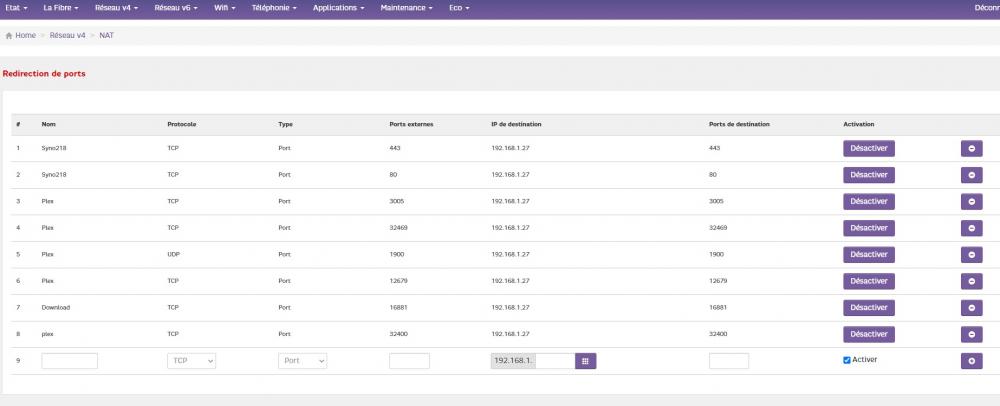The width and height of the screenshot is (1000, 406).
Task: Add new port redirection with plus icon
Action: point(971,361)
